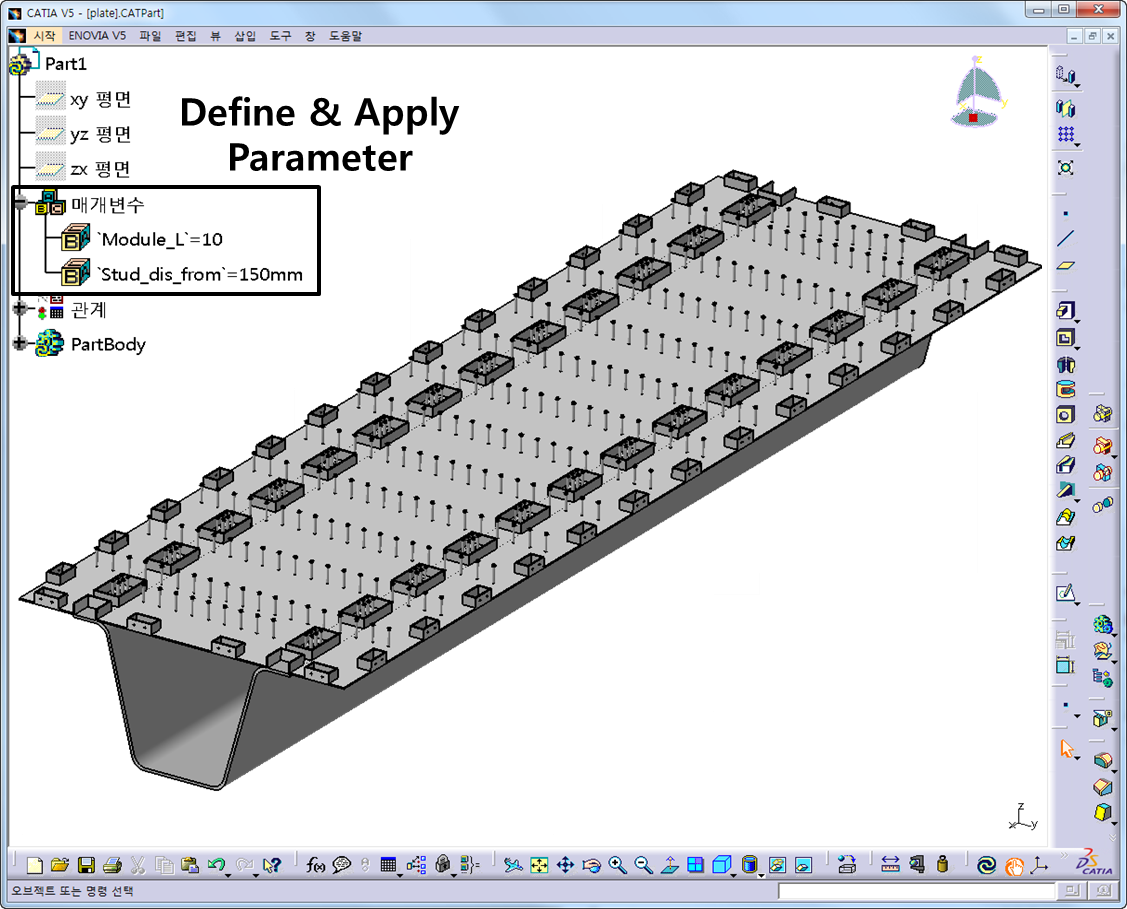Click the Zoom In magnifier
The height and width of the screenshot is (909, 1127).
pos(617,865)
